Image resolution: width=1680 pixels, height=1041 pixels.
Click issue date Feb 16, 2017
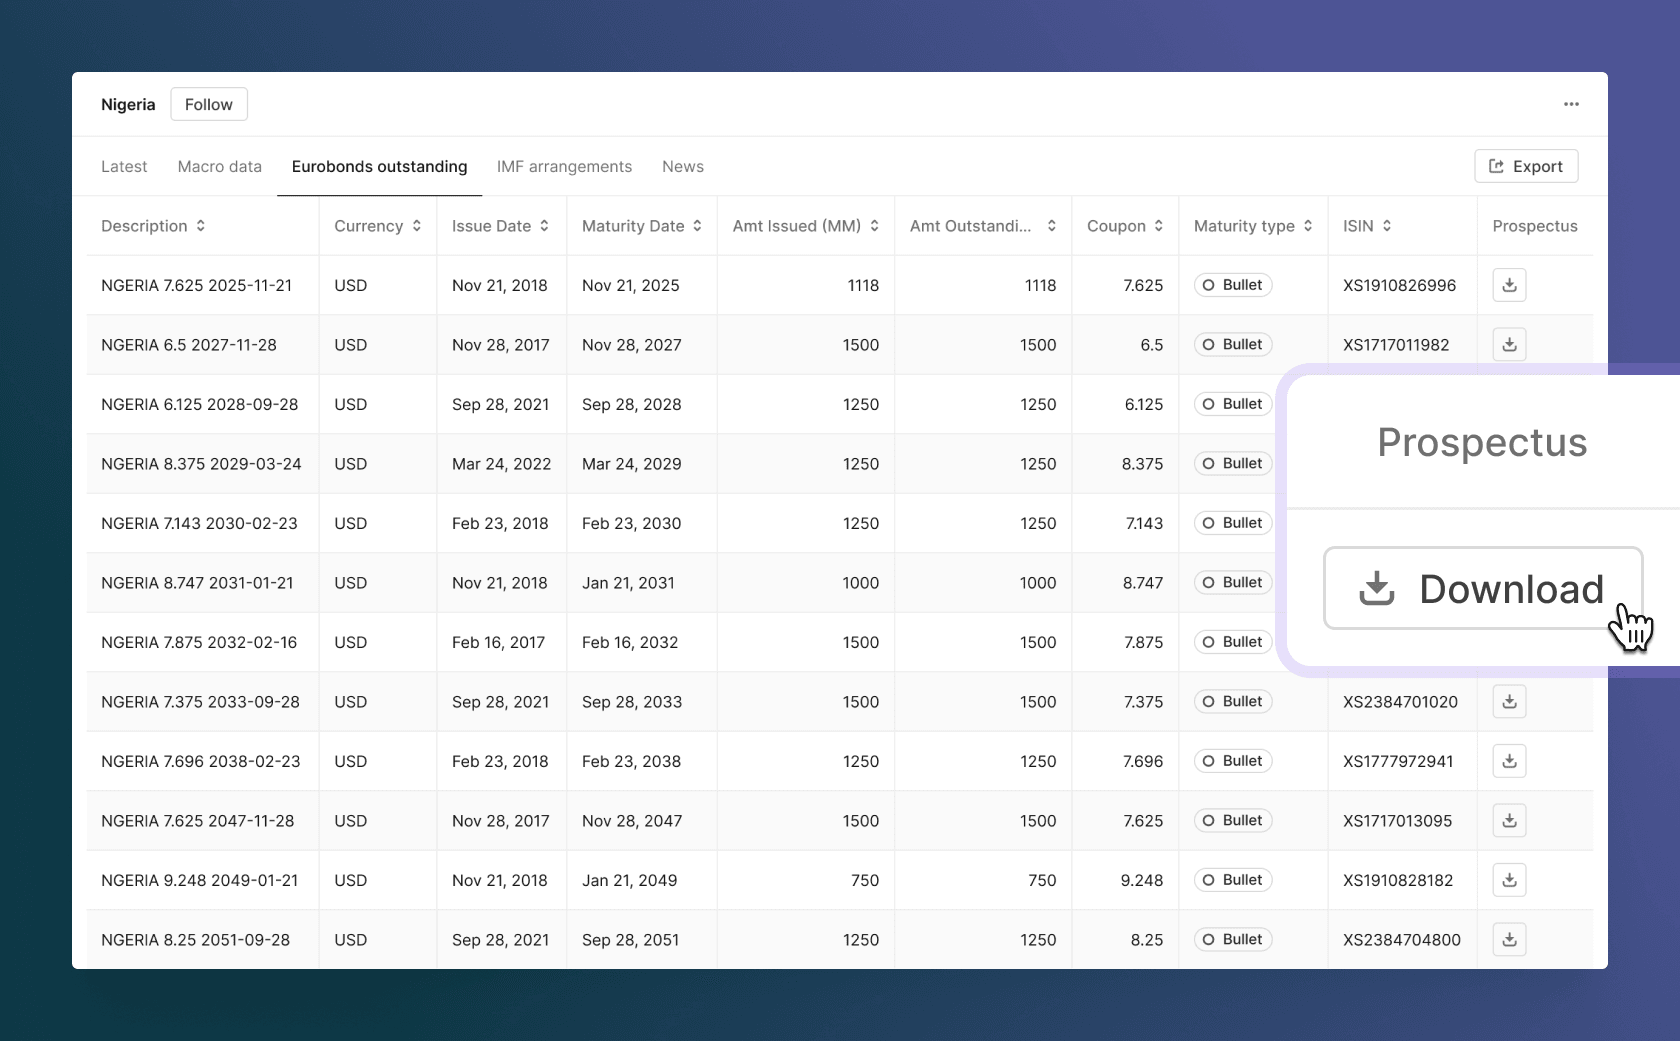[x=498, y=642]
